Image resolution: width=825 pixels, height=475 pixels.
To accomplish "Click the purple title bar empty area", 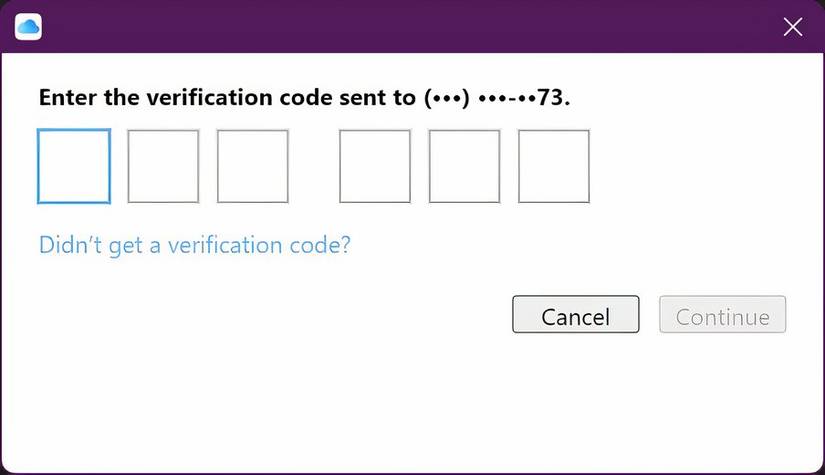I will click(x=400, y=27).
